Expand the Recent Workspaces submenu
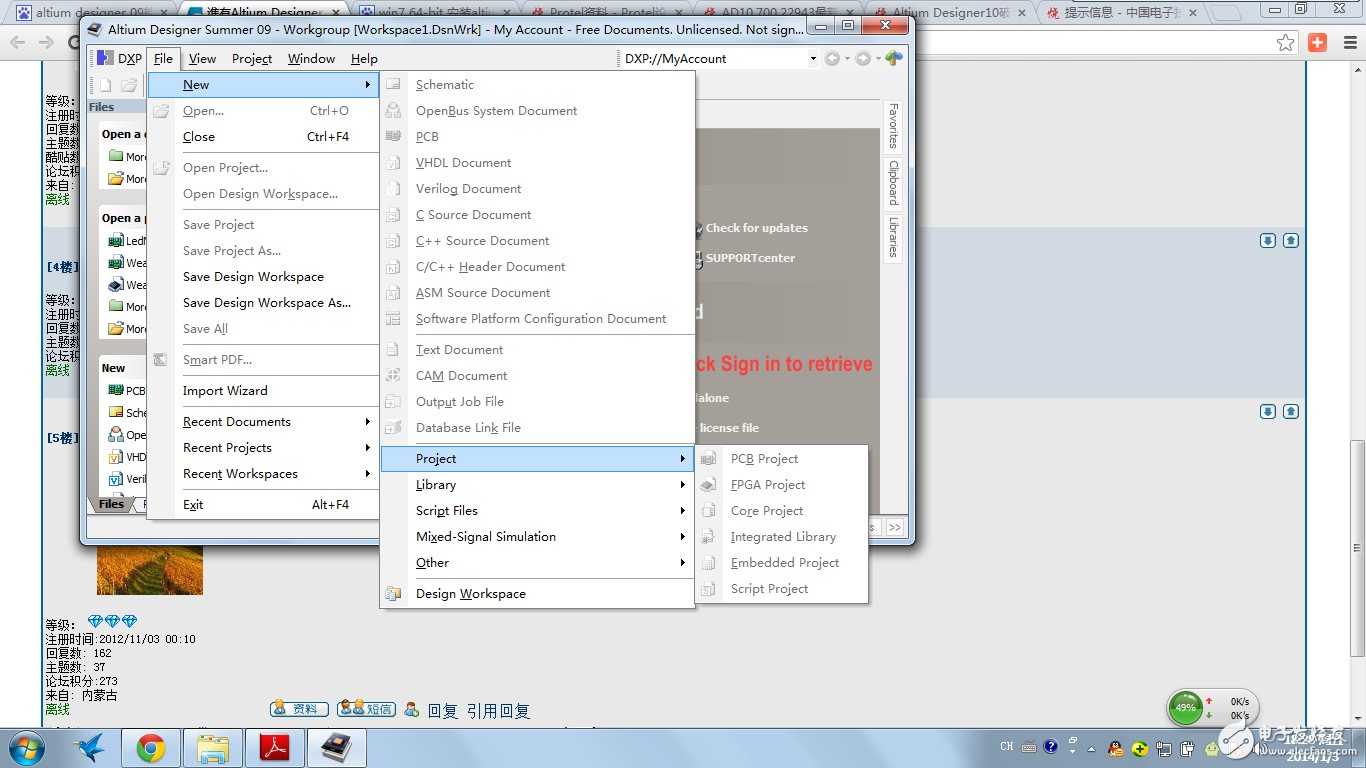Image resolution: width=1366 pixels, height=768 pixels. pos(263,474)
